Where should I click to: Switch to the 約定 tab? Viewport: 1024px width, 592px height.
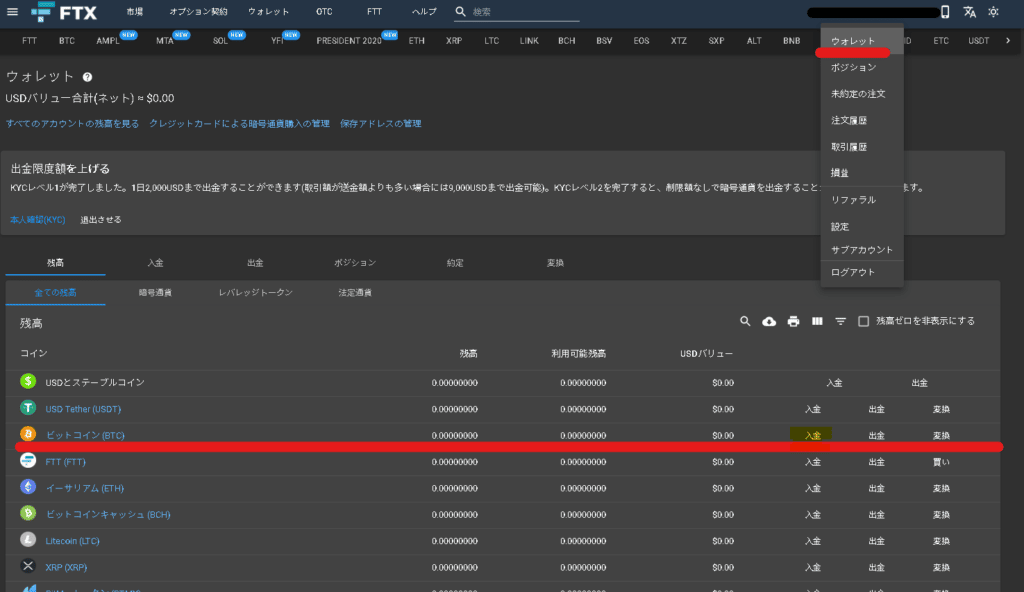pyautogui.click(x=455, y=263)
